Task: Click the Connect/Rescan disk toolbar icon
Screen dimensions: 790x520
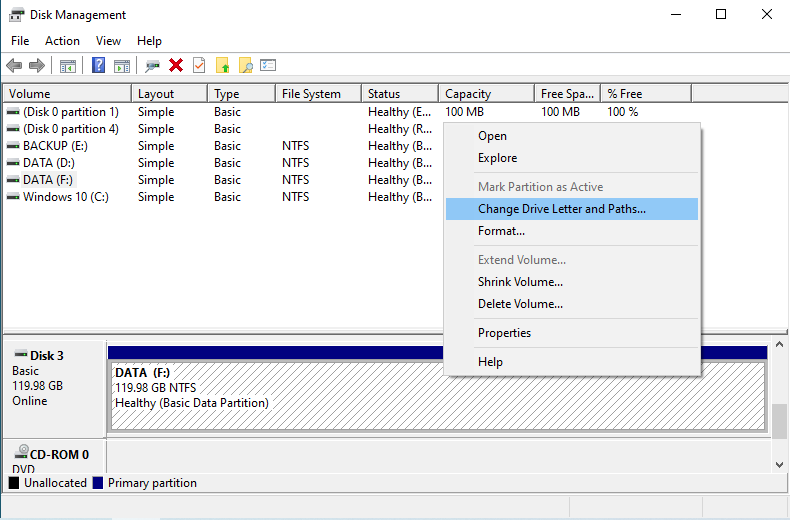Action: [x=152, y=66]
